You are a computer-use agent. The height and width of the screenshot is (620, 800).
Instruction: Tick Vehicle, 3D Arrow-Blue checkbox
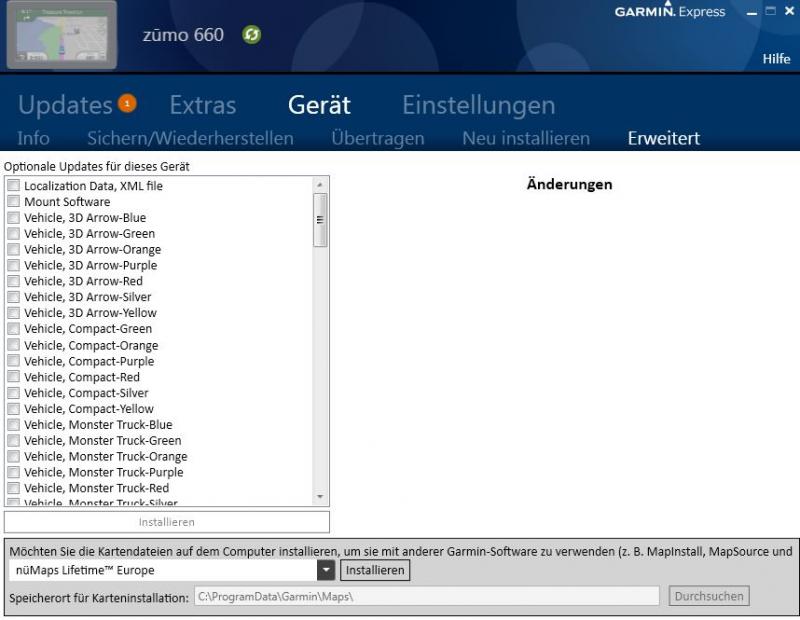coord(13,218)
